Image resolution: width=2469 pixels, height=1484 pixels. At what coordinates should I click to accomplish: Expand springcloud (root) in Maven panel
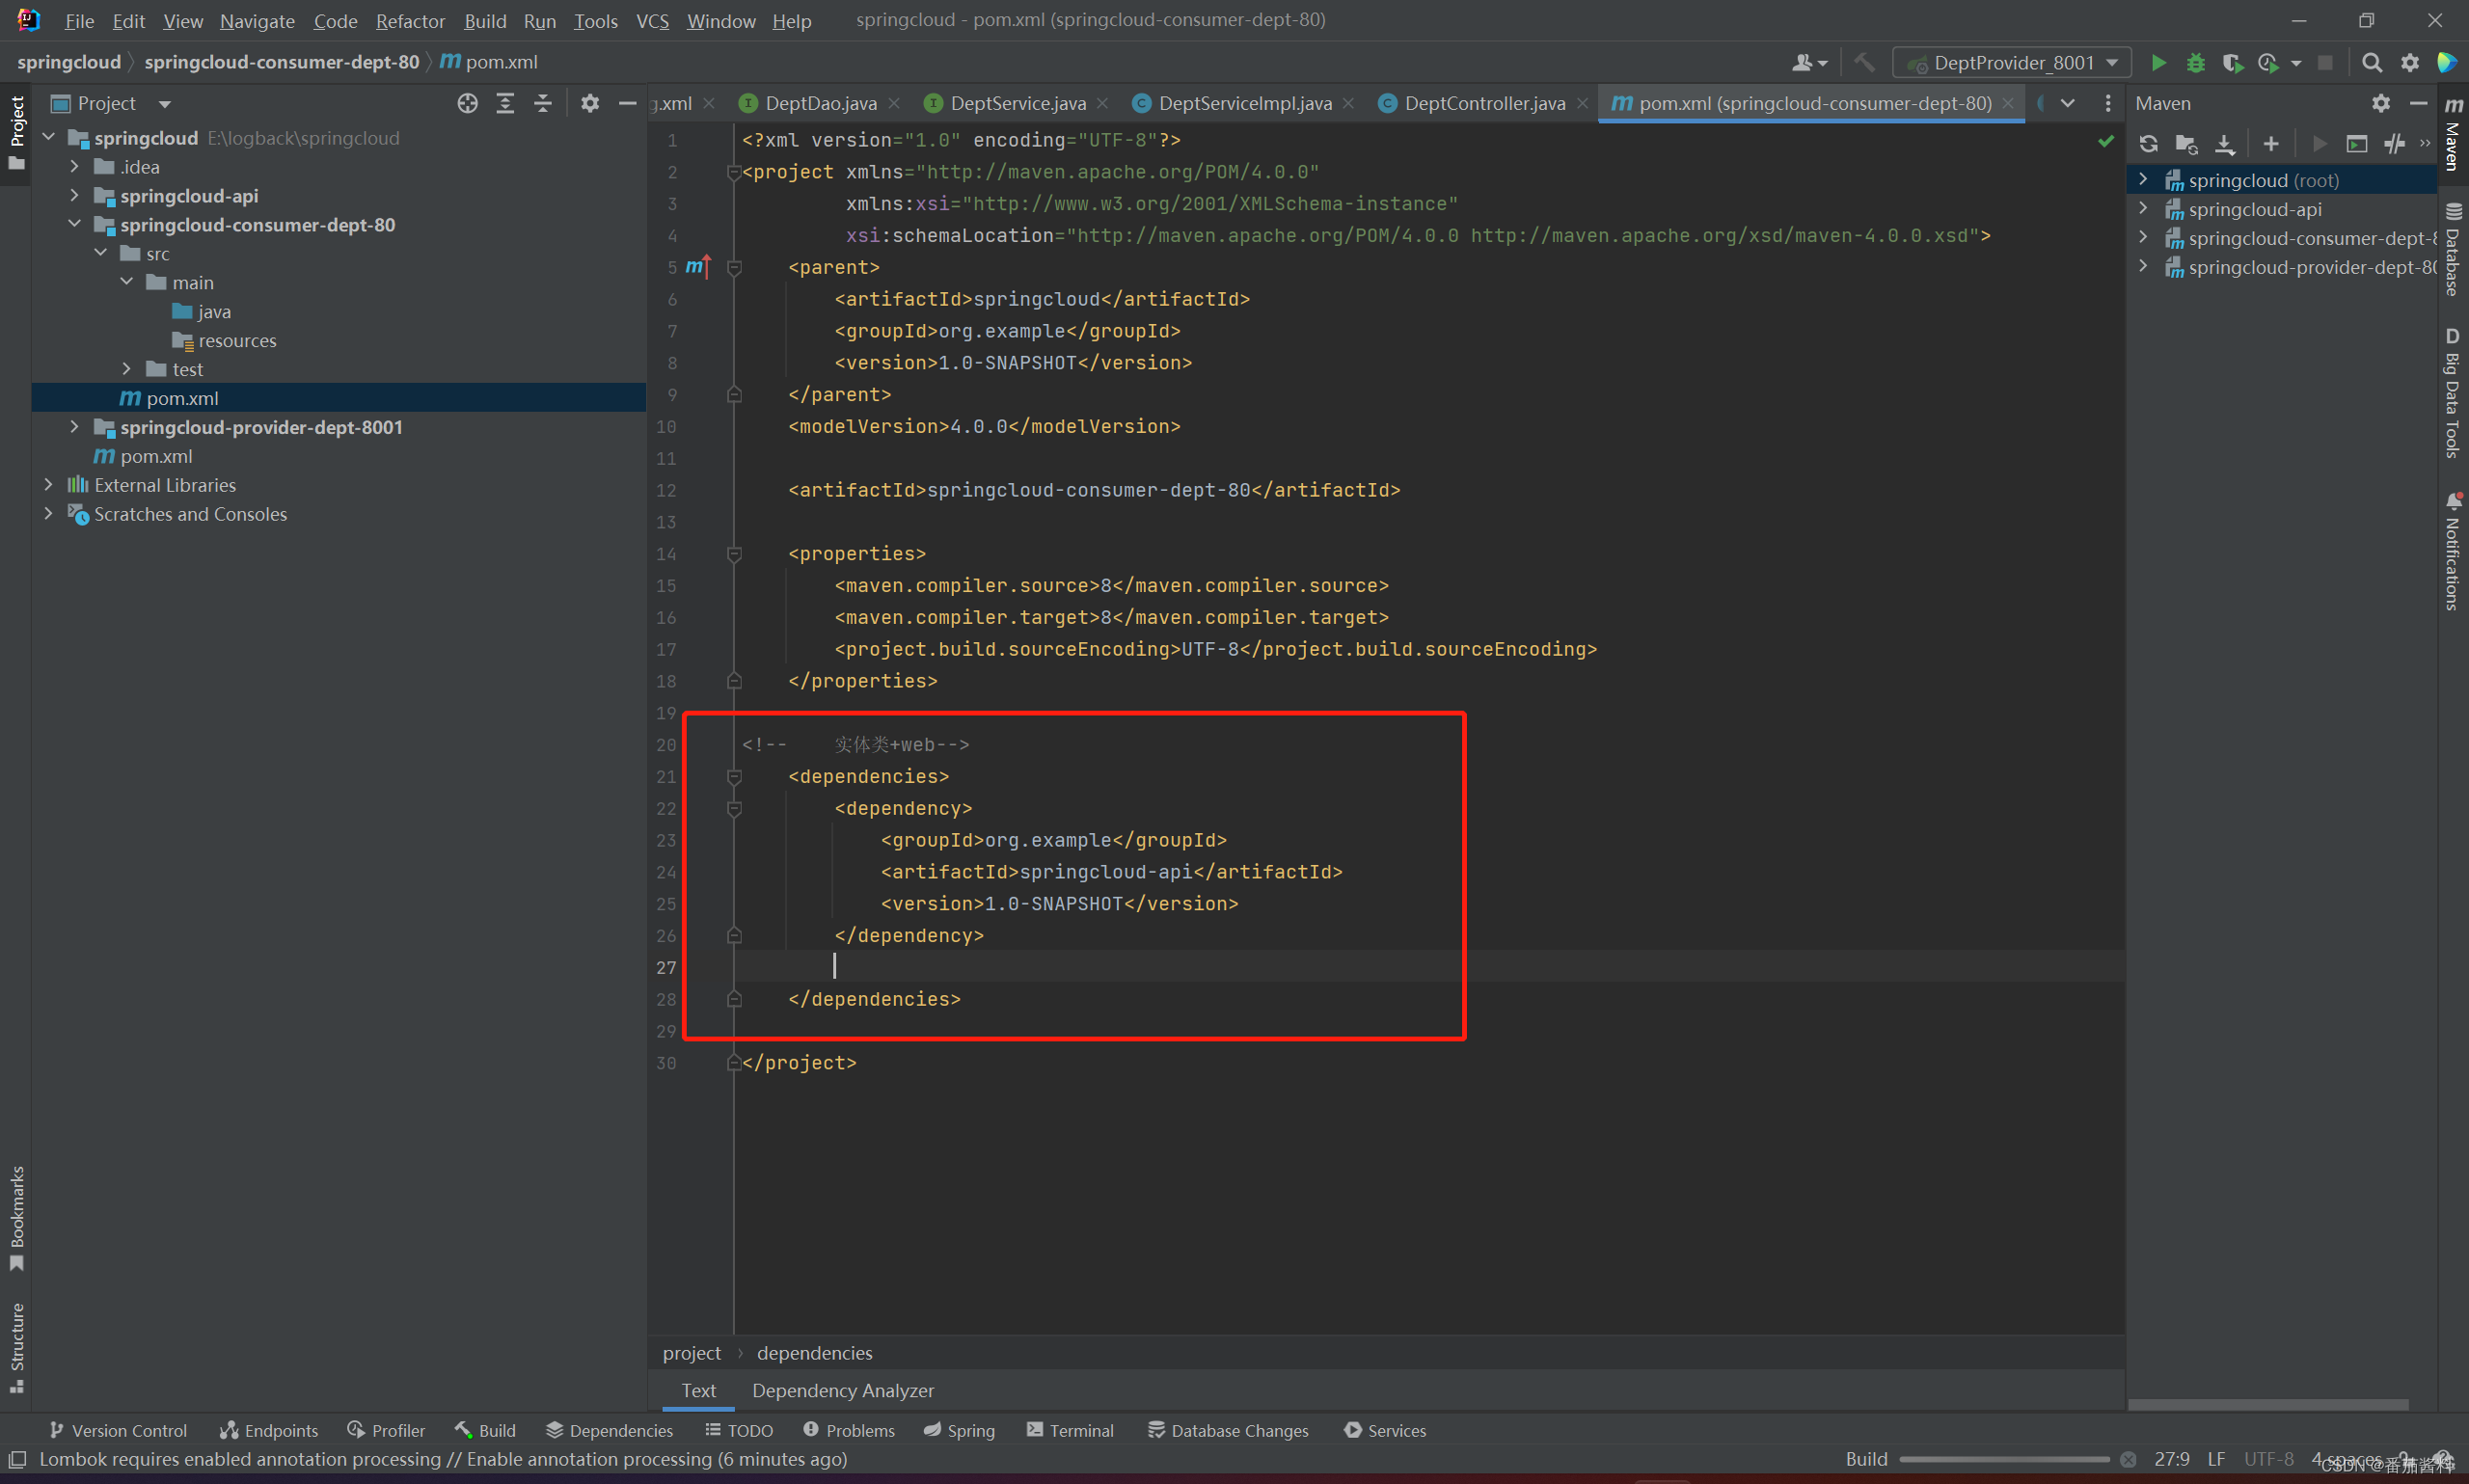pos(2143,180)
